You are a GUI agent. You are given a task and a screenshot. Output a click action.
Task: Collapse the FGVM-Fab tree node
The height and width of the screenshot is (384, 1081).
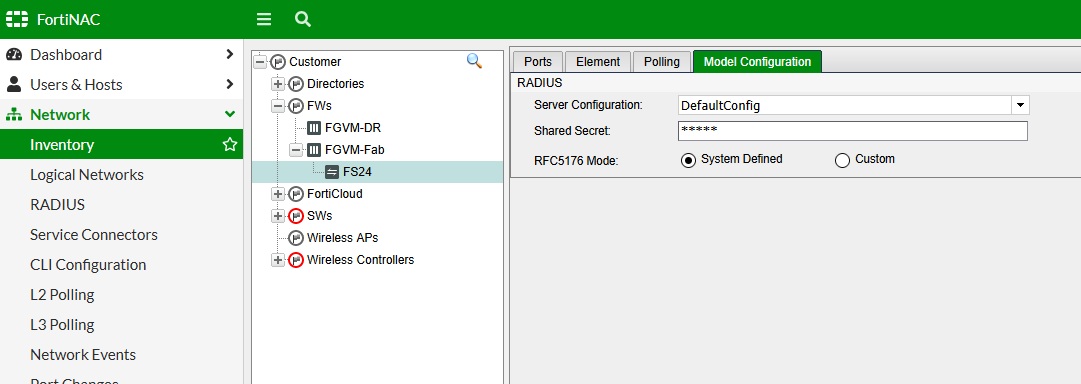tap(296, 150)
